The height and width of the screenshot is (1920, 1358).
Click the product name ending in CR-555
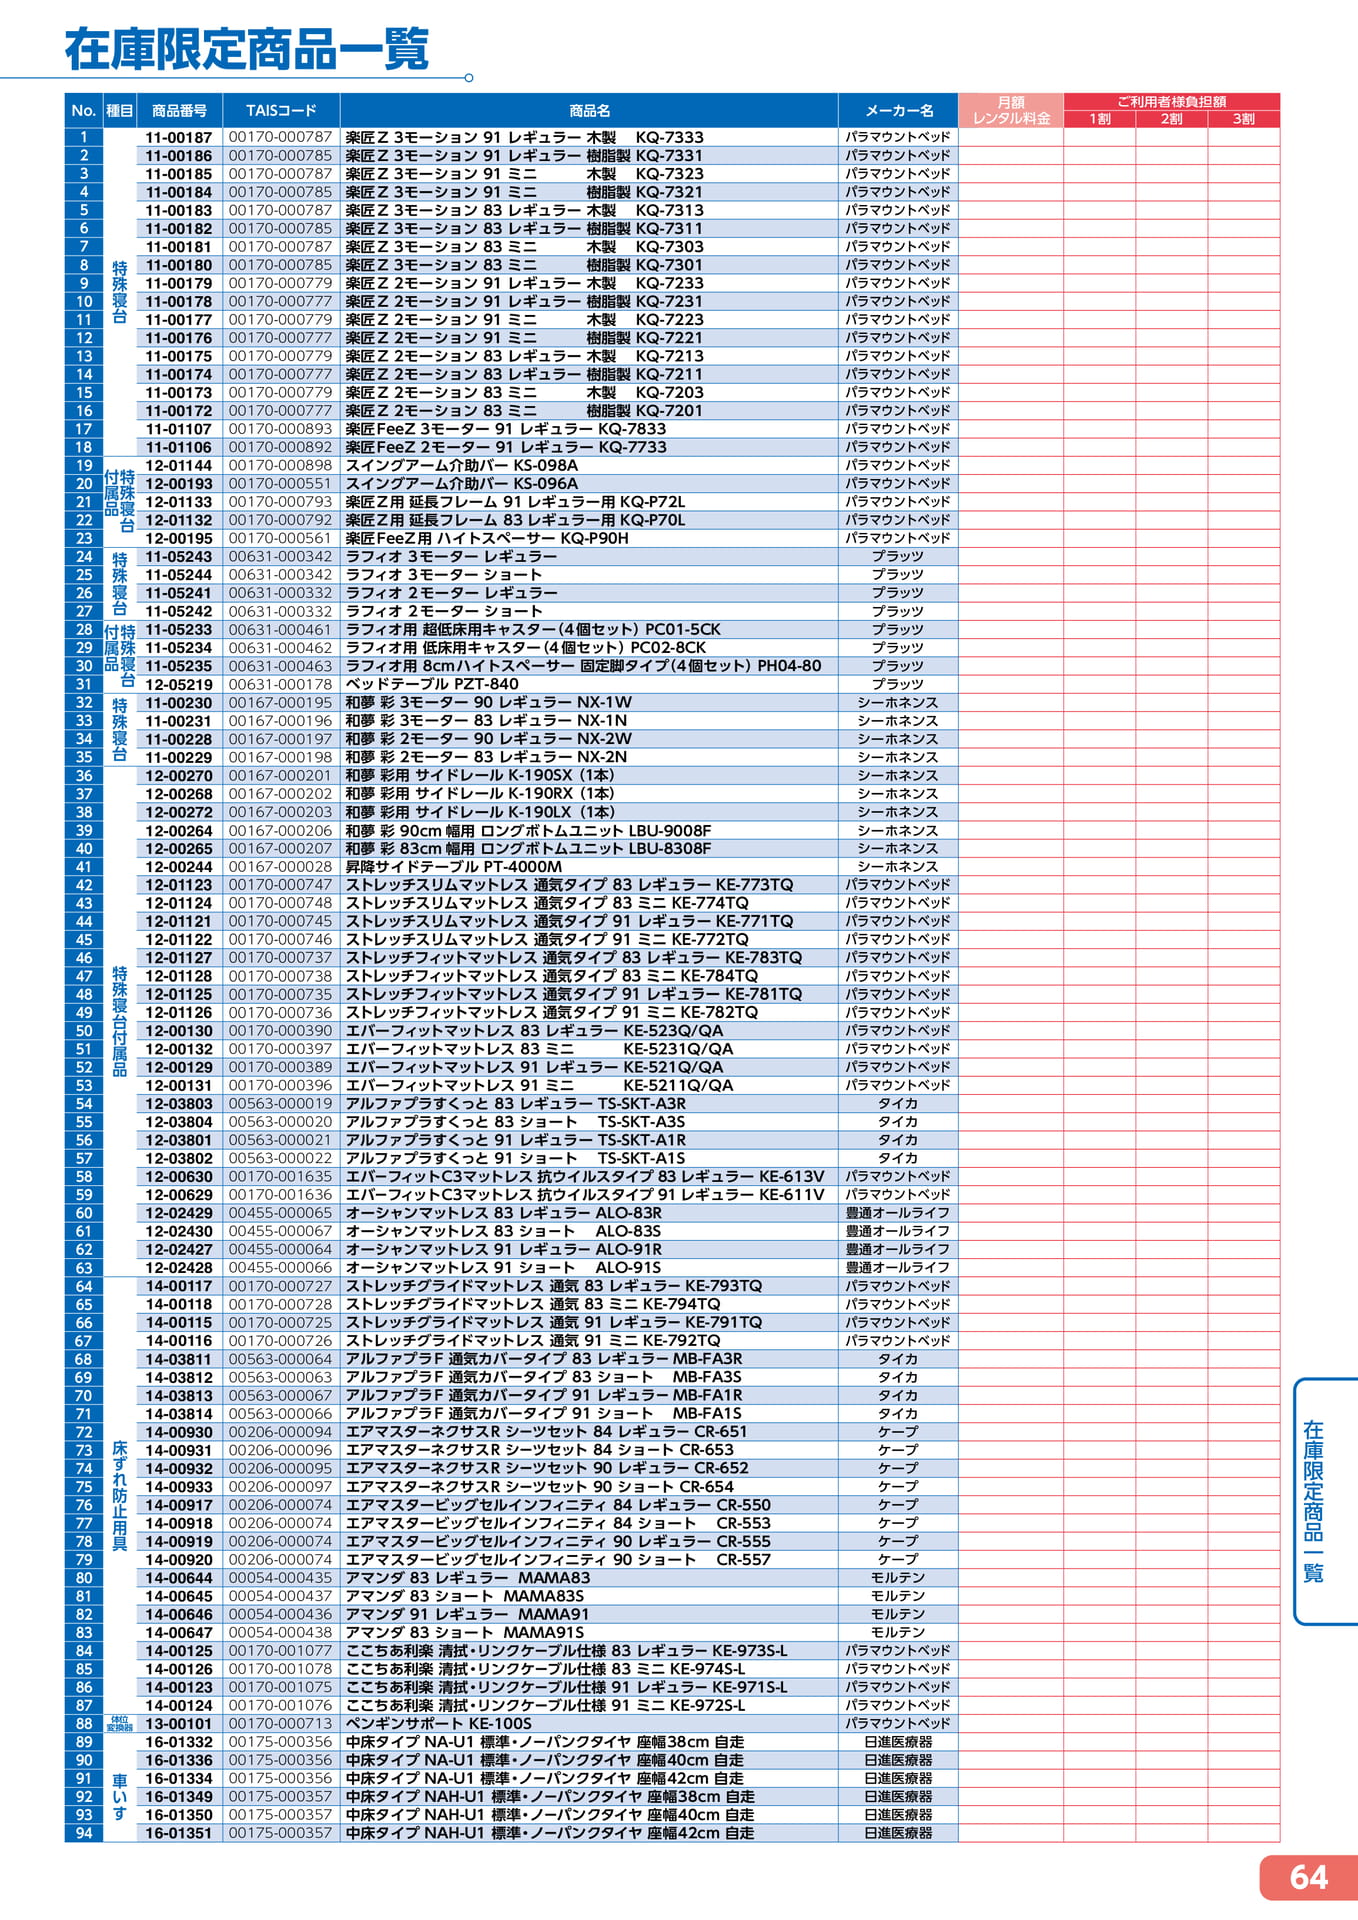pos(558,1541)
